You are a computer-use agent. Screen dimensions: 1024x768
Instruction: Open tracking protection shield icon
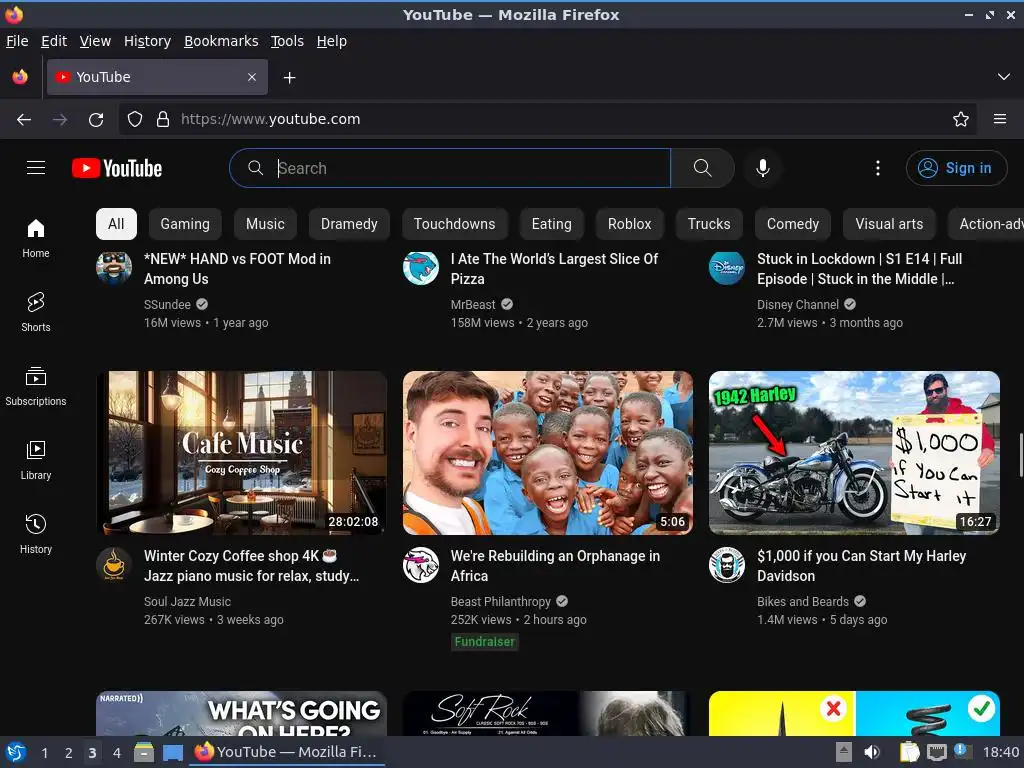coord(135,120)
